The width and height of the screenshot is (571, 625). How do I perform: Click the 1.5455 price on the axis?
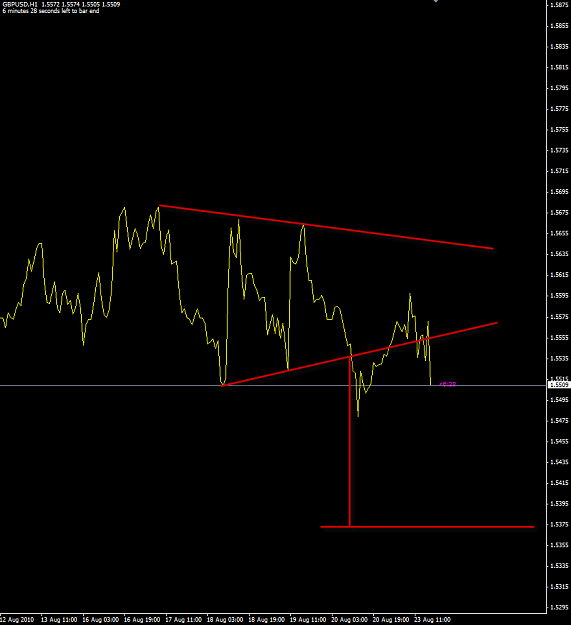(559, 442)
